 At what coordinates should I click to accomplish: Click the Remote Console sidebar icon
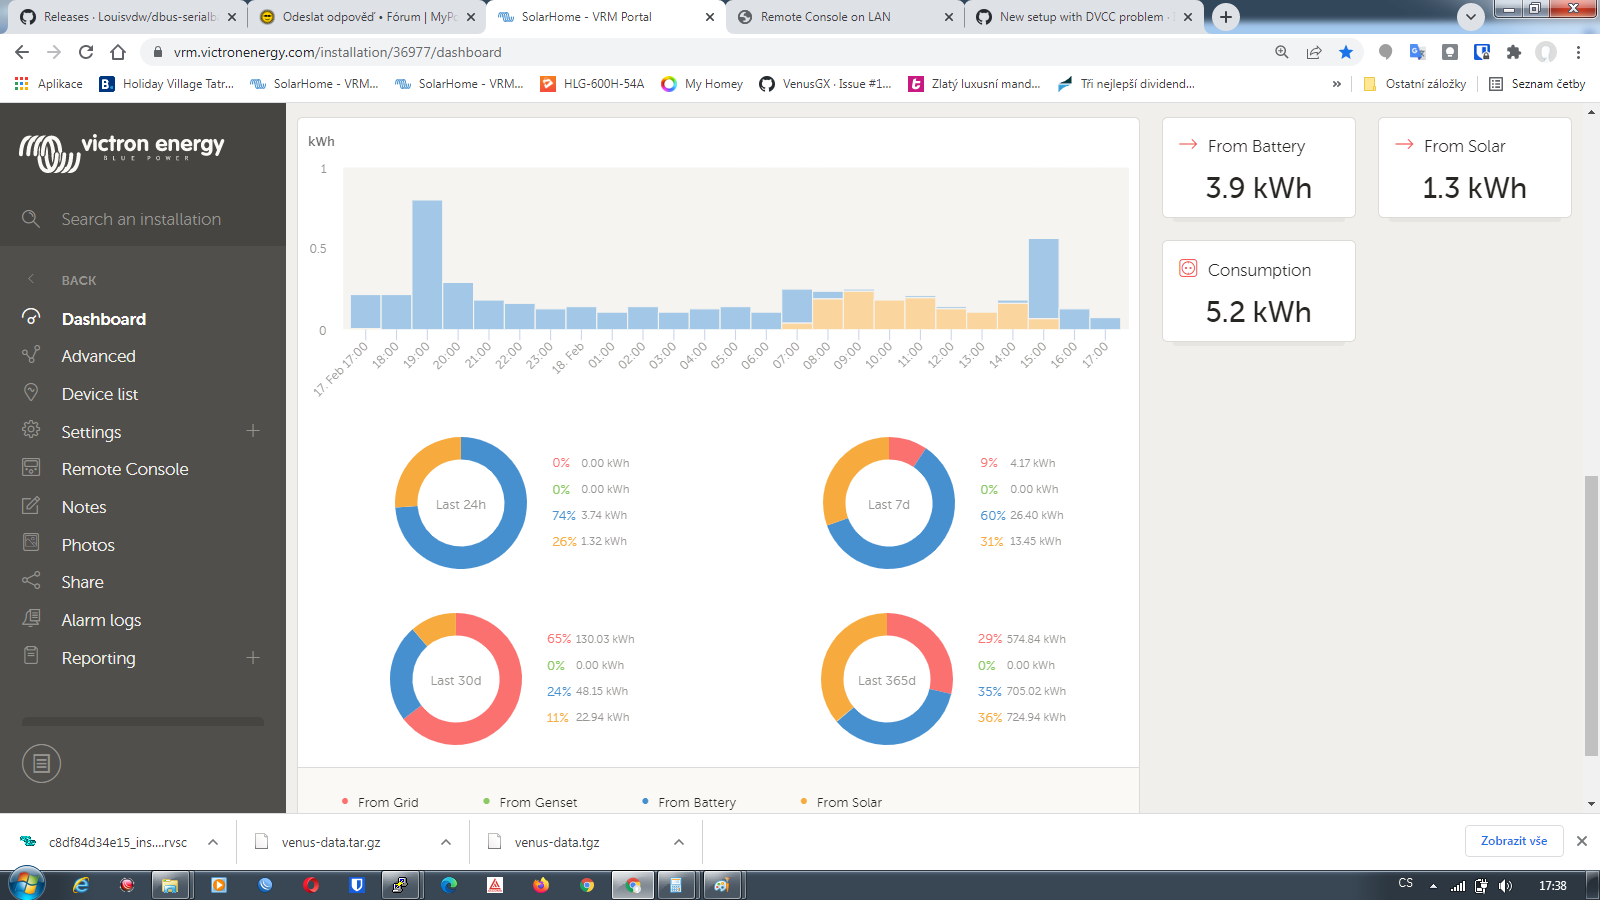point(32,468)
